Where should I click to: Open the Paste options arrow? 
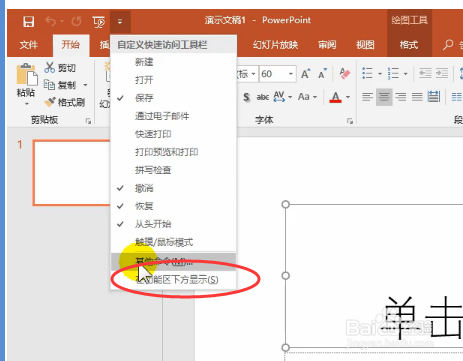tap(26, 104)
